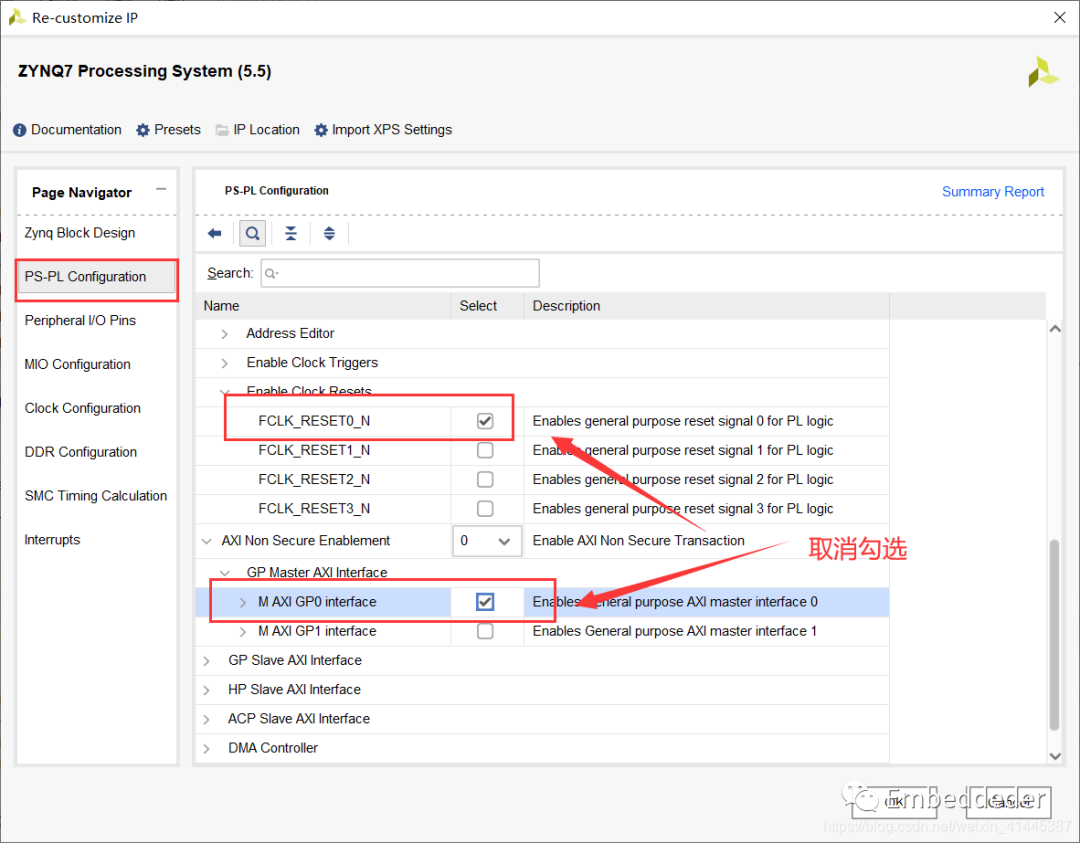This screenshot has width=1080, height=843.
Task: Check M AXI GP1 interface checkbox
Action: click(485, 631)
